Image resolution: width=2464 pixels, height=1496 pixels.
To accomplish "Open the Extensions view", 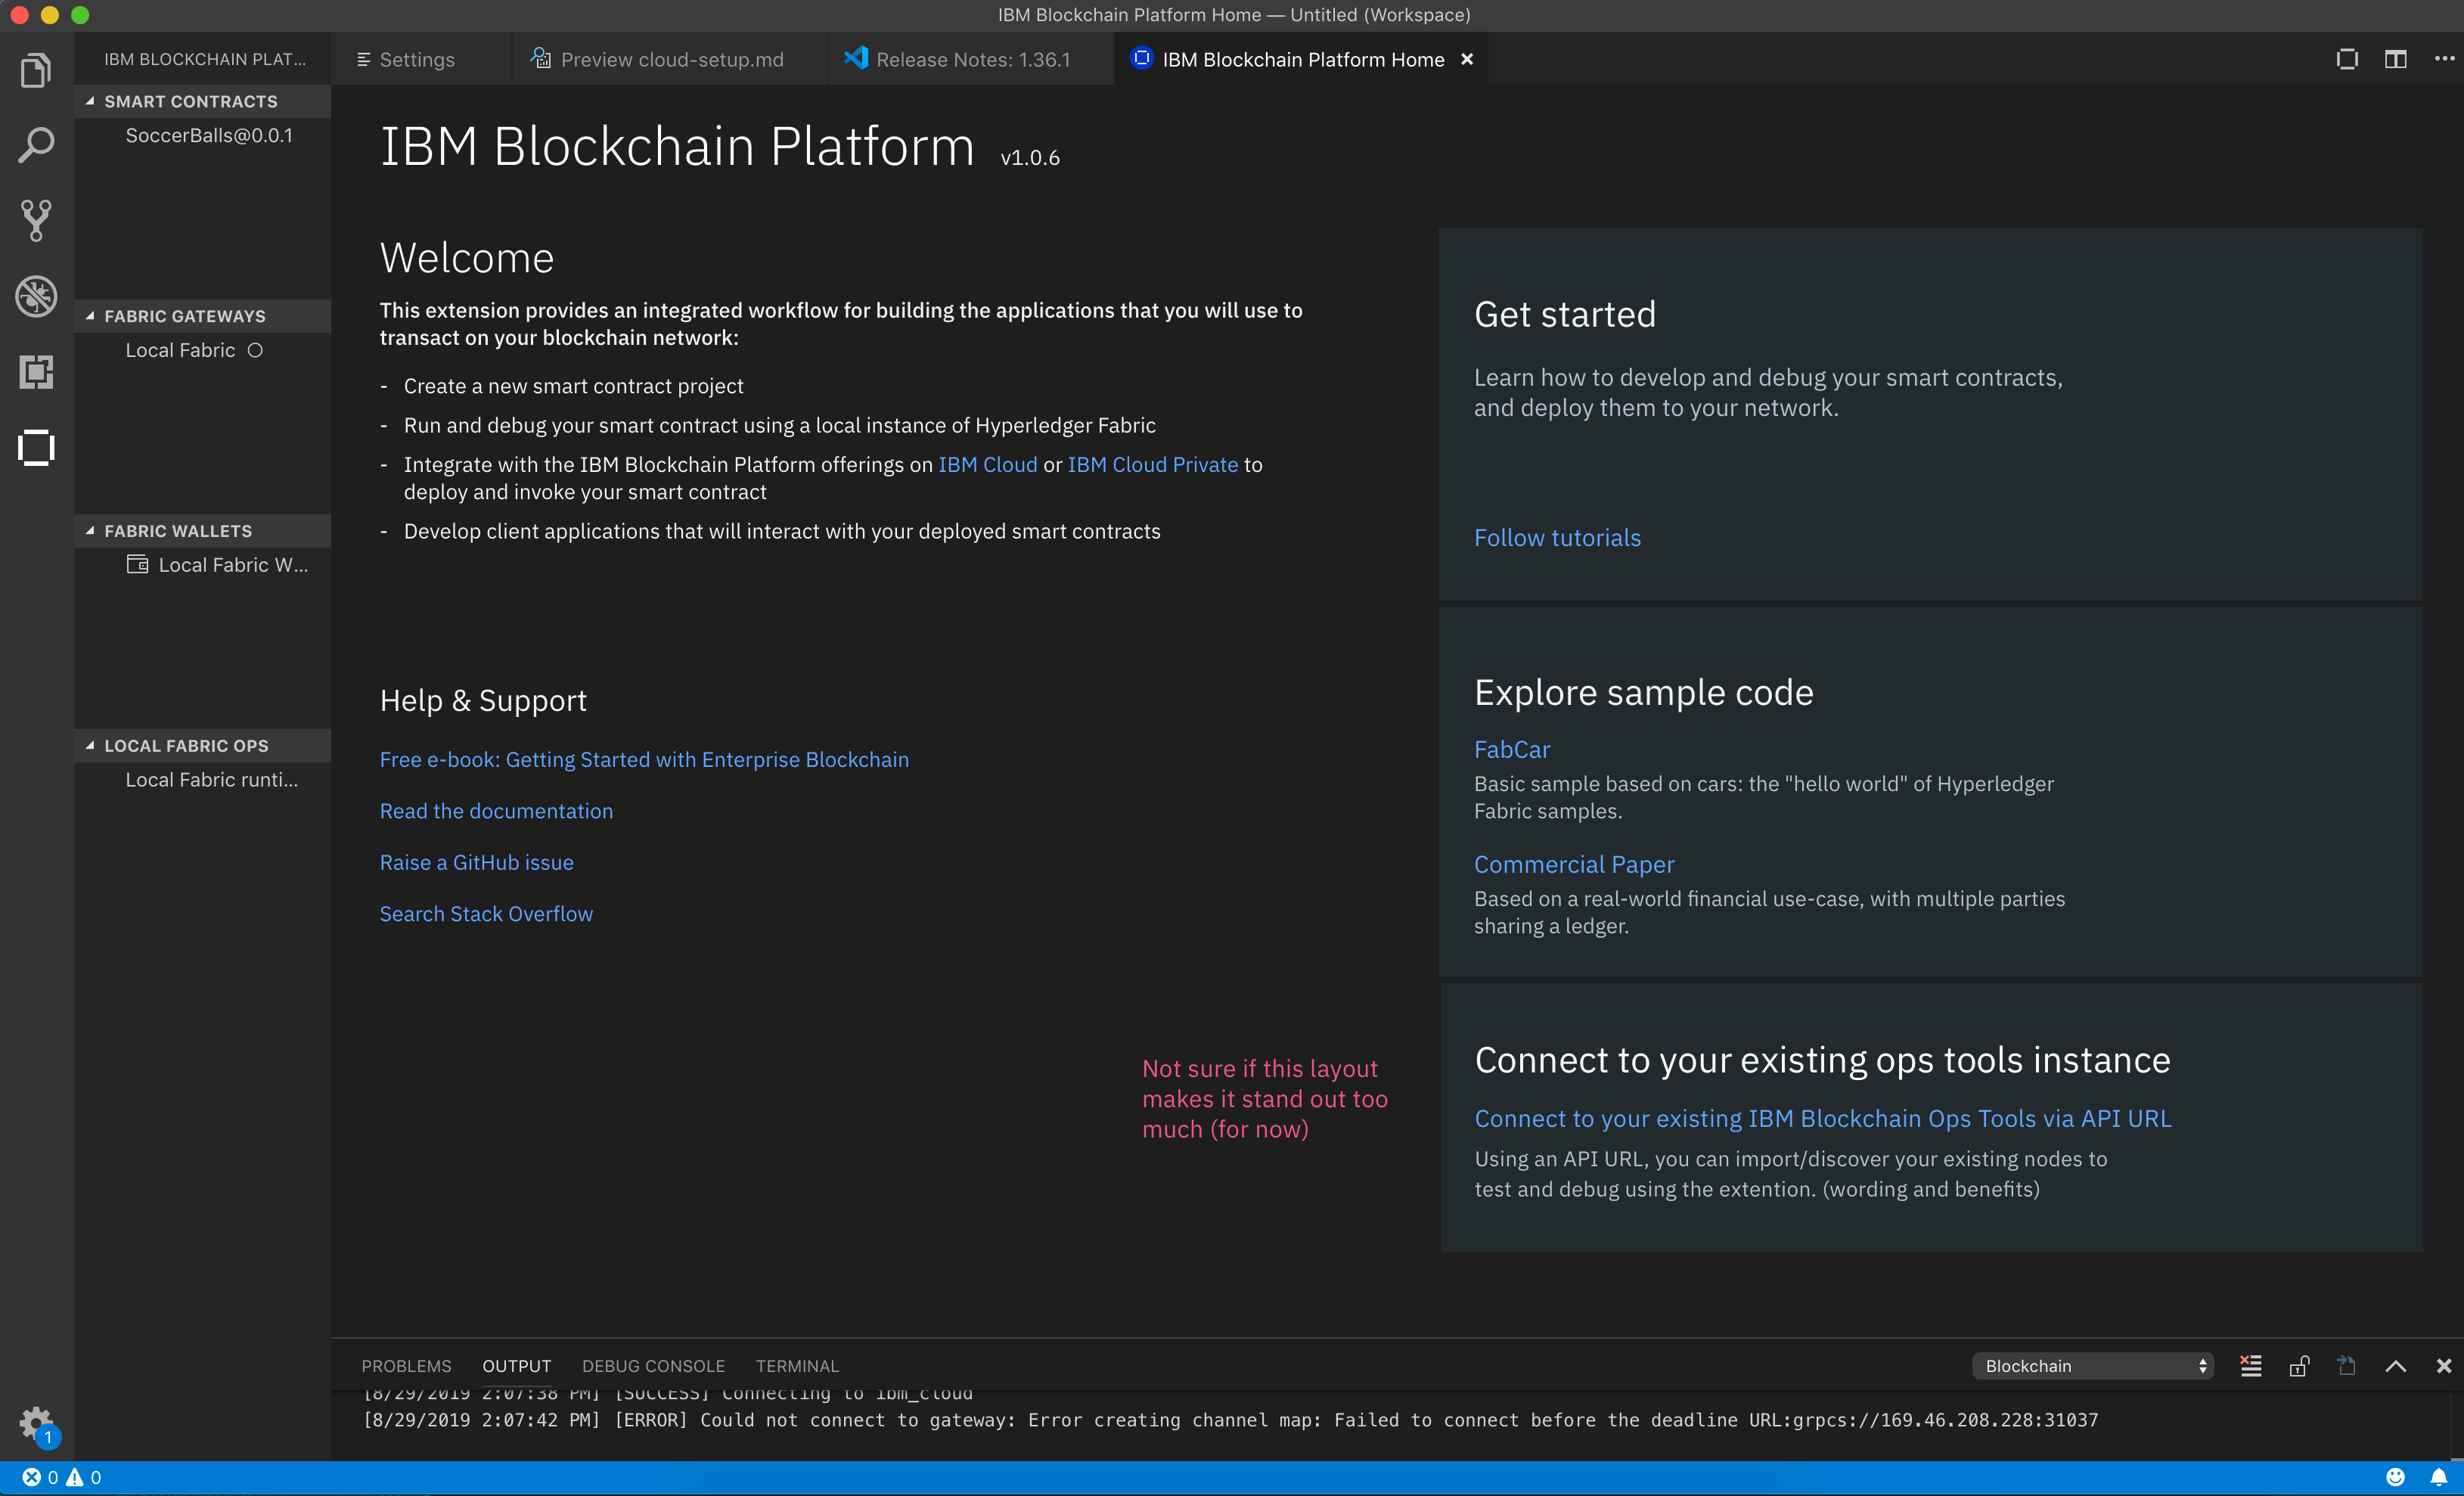I will (x=36, y=371).
